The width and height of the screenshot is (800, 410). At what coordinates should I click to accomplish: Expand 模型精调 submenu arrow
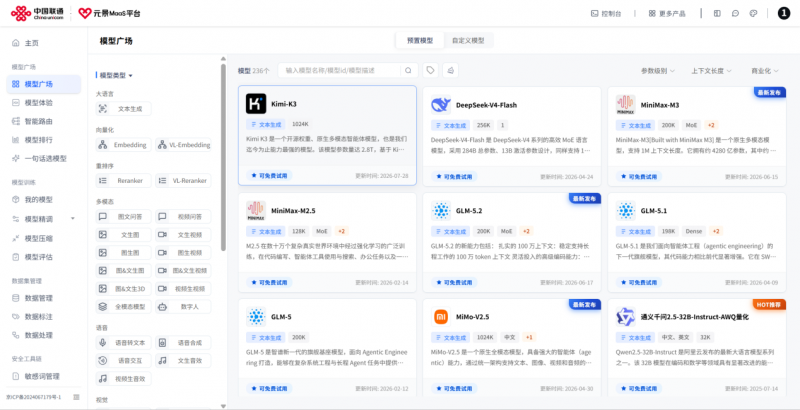pos(72,219)
